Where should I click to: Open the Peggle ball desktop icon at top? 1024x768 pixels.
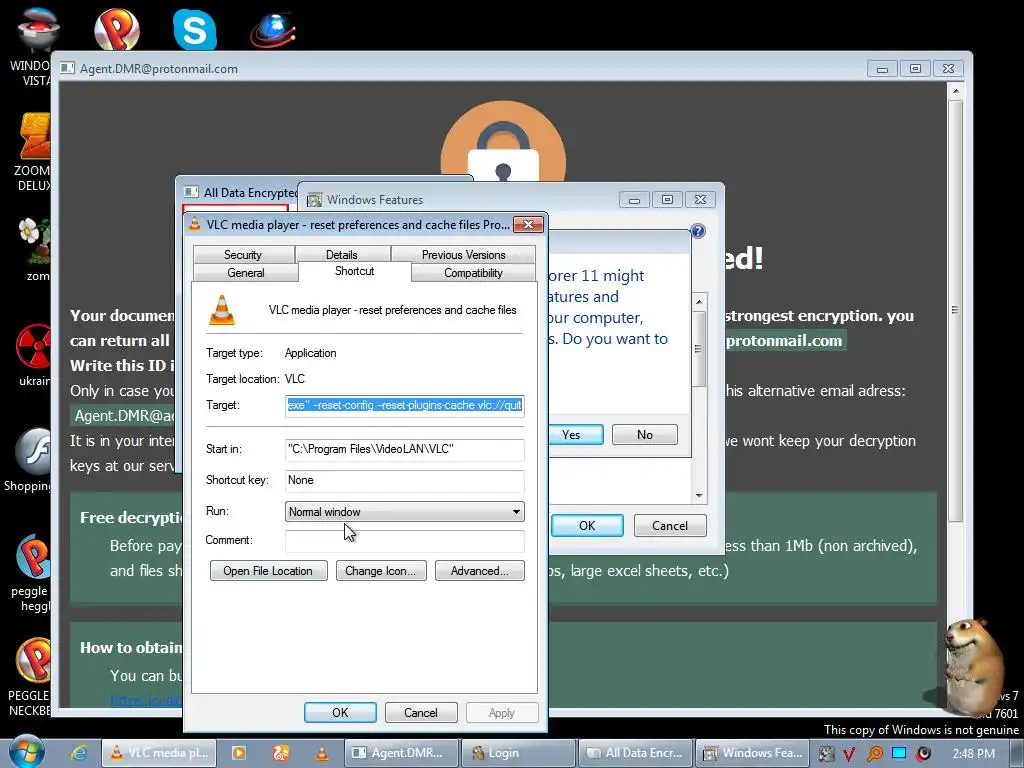tap(117, 29)
